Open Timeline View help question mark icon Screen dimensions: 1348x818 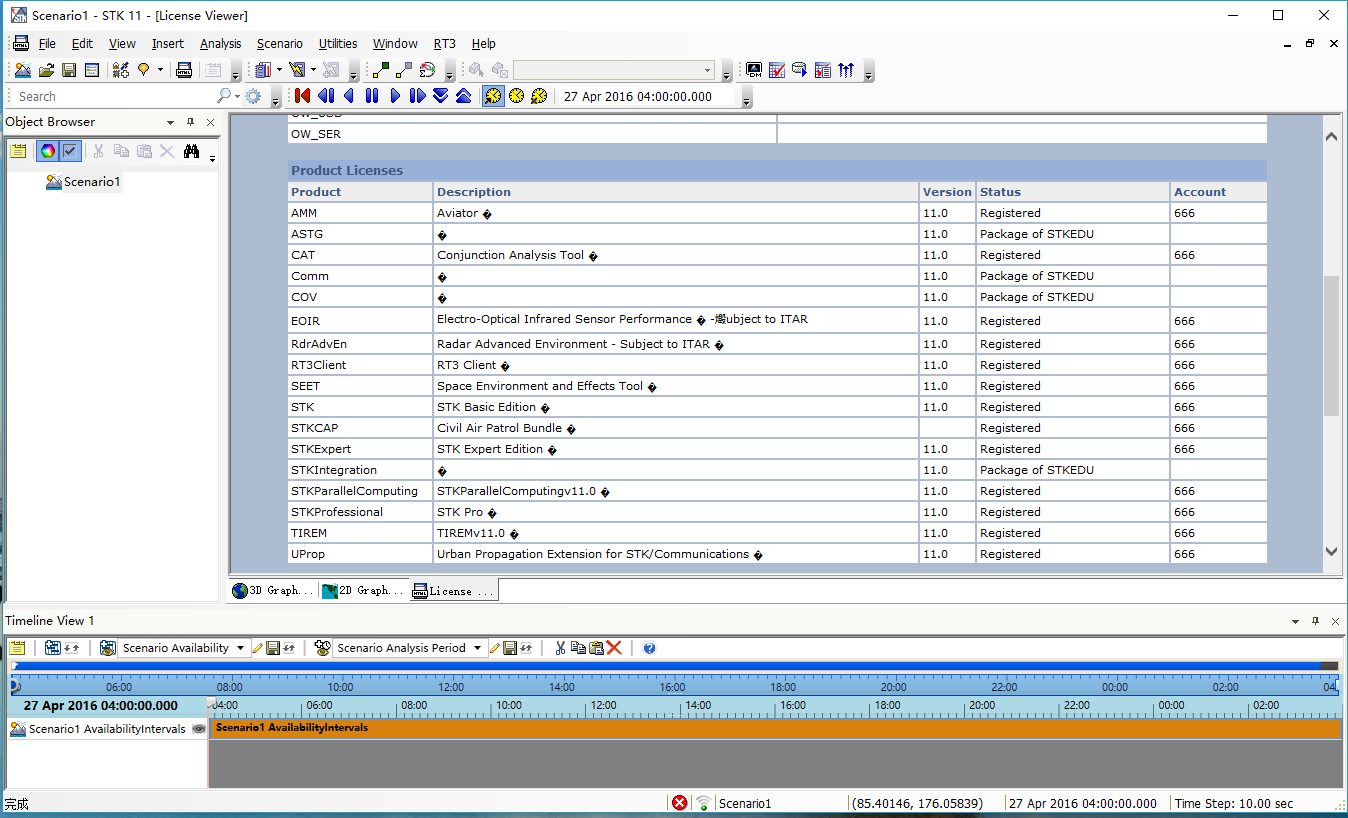tap(649, 648)
